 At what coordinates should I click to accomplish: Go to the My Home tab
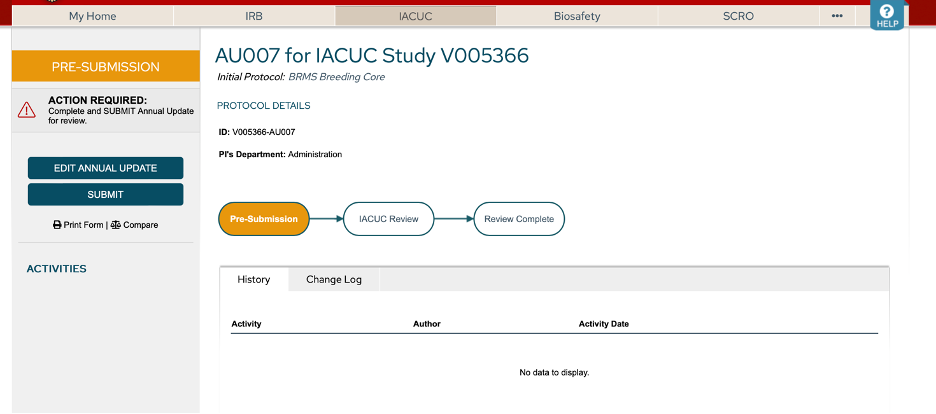click(x=92, y=16)
